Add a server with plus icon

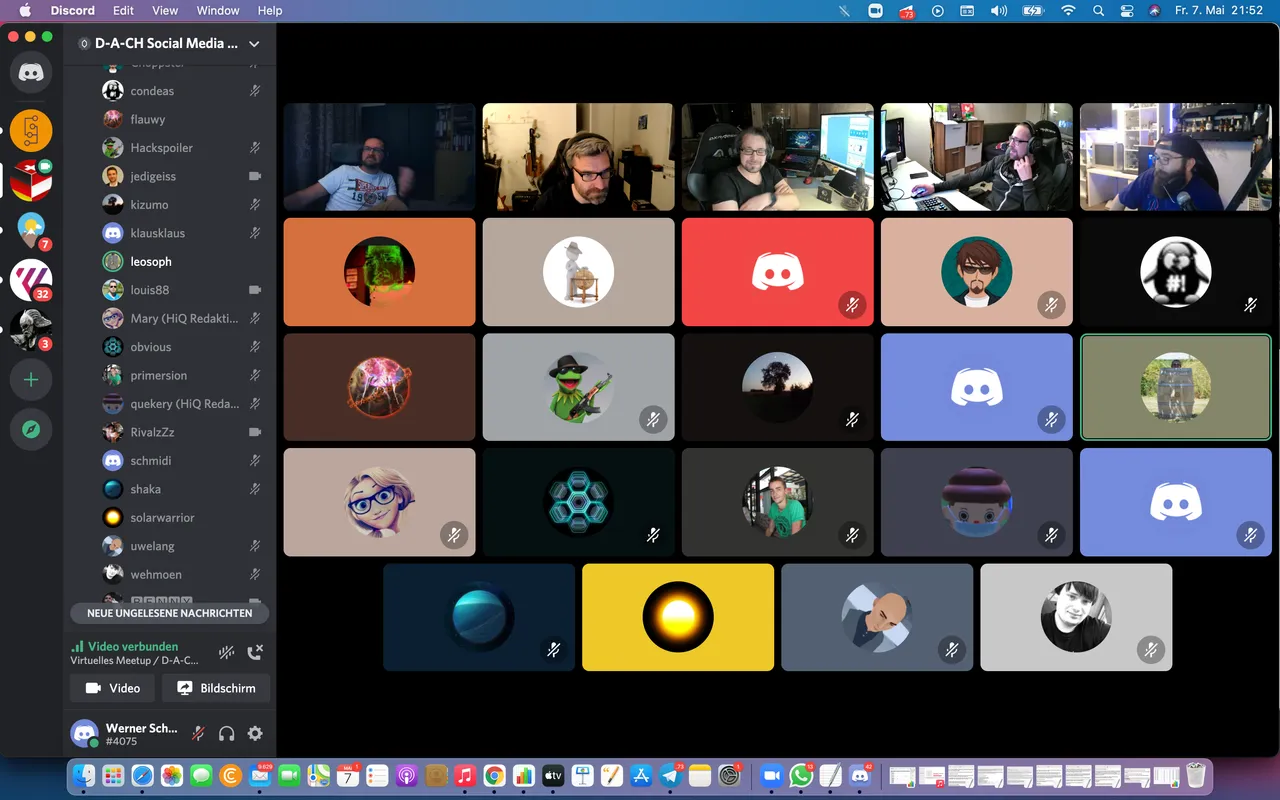pyautogui.click(x=31, y=380)
